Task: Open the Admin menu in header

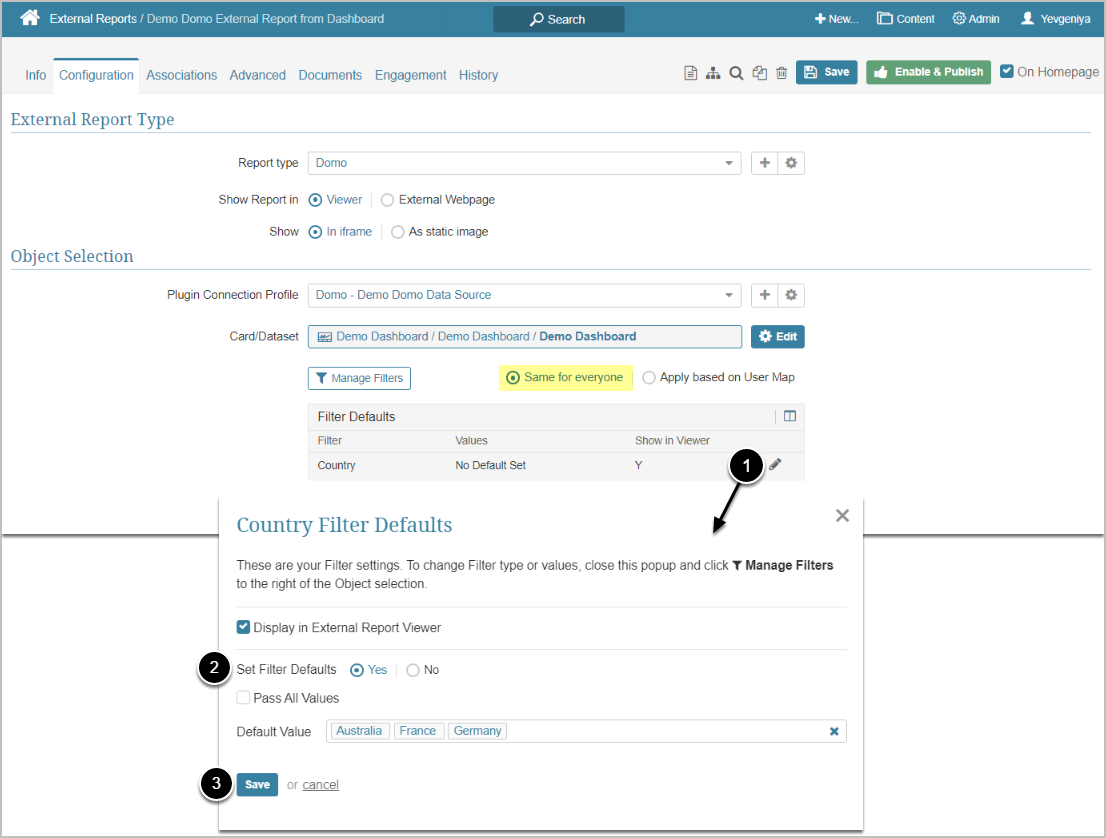Action: tap(975, 19)
